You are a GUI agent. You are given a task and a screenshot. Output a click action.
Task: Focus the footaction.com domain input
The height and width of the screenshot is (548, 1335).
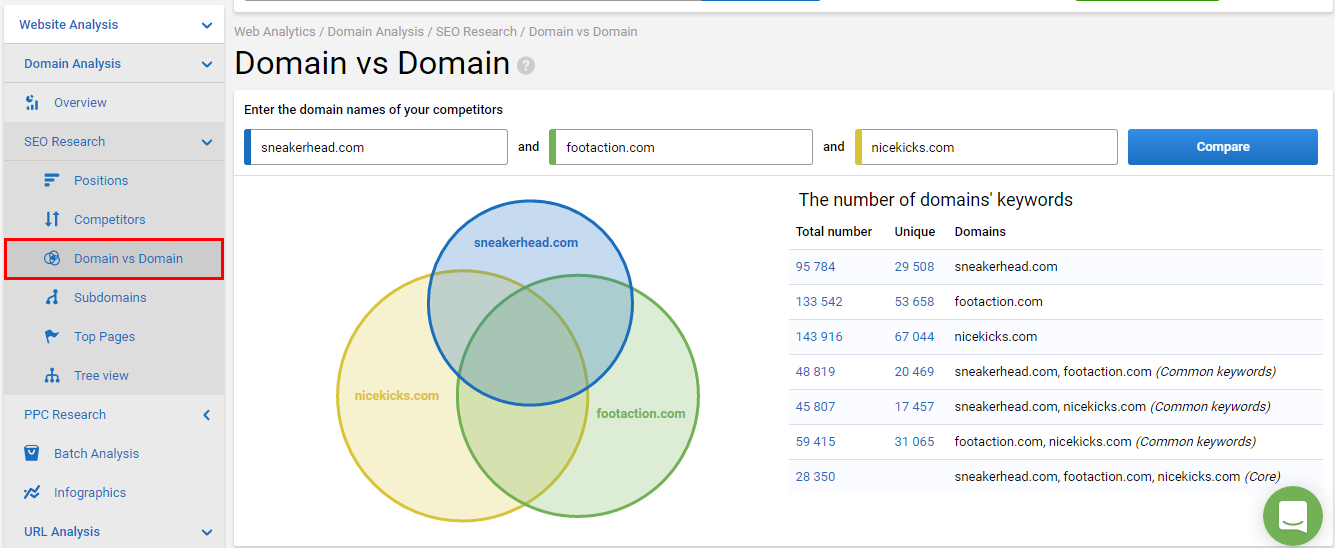click(681, 147)
